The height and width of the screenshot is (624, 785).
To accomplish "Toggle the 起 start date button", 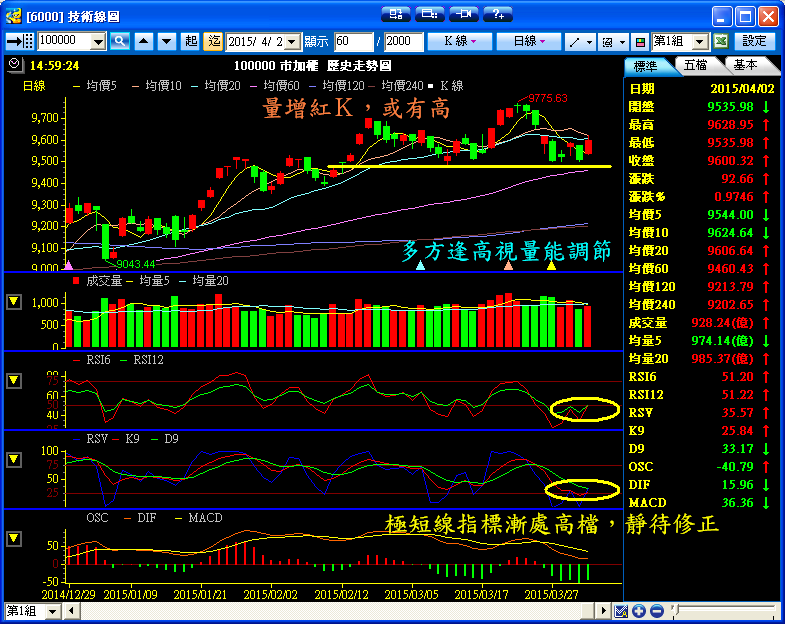I will [191, 41].
